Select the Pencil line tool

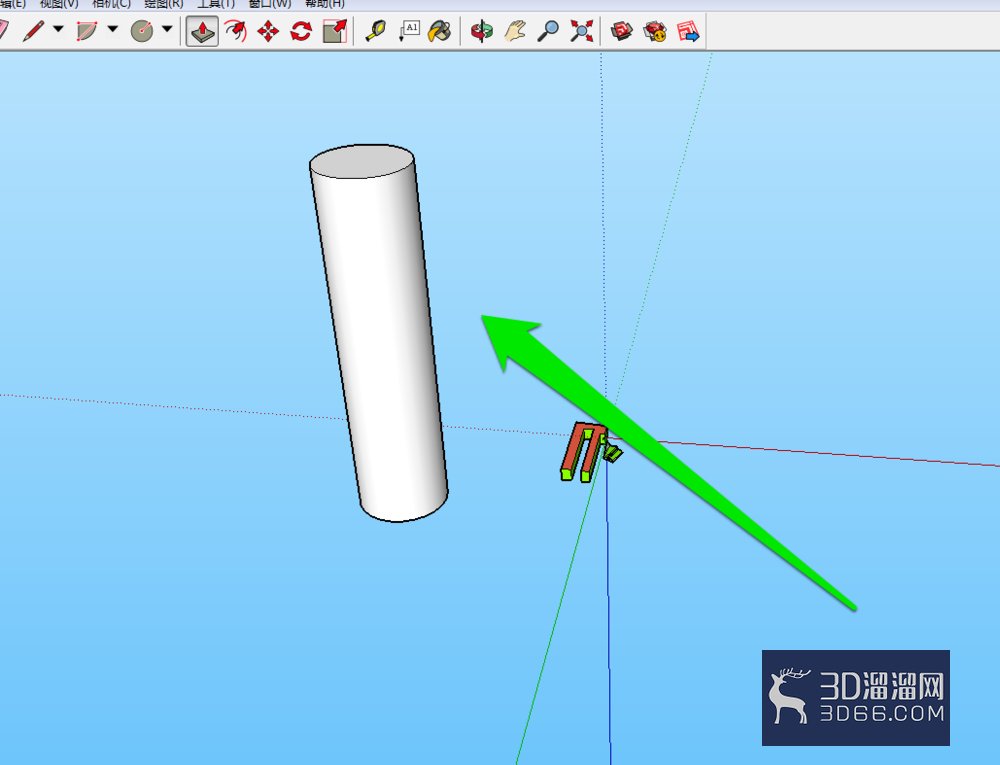click(33, 31)
